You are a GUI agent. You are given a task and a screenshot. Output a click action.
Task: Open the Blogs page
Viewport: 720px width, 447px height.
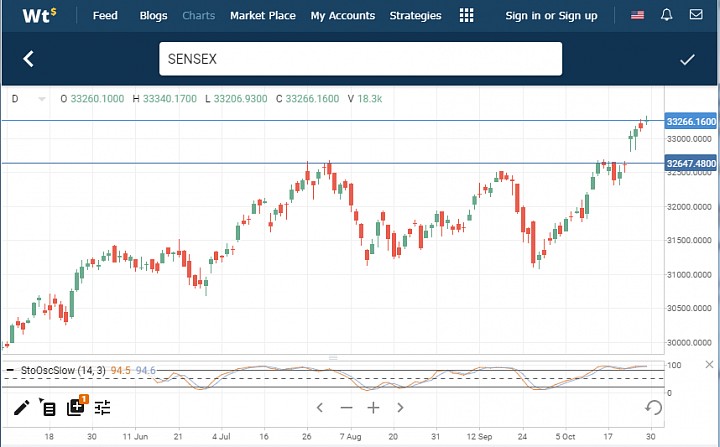click(x=153, y=16)
